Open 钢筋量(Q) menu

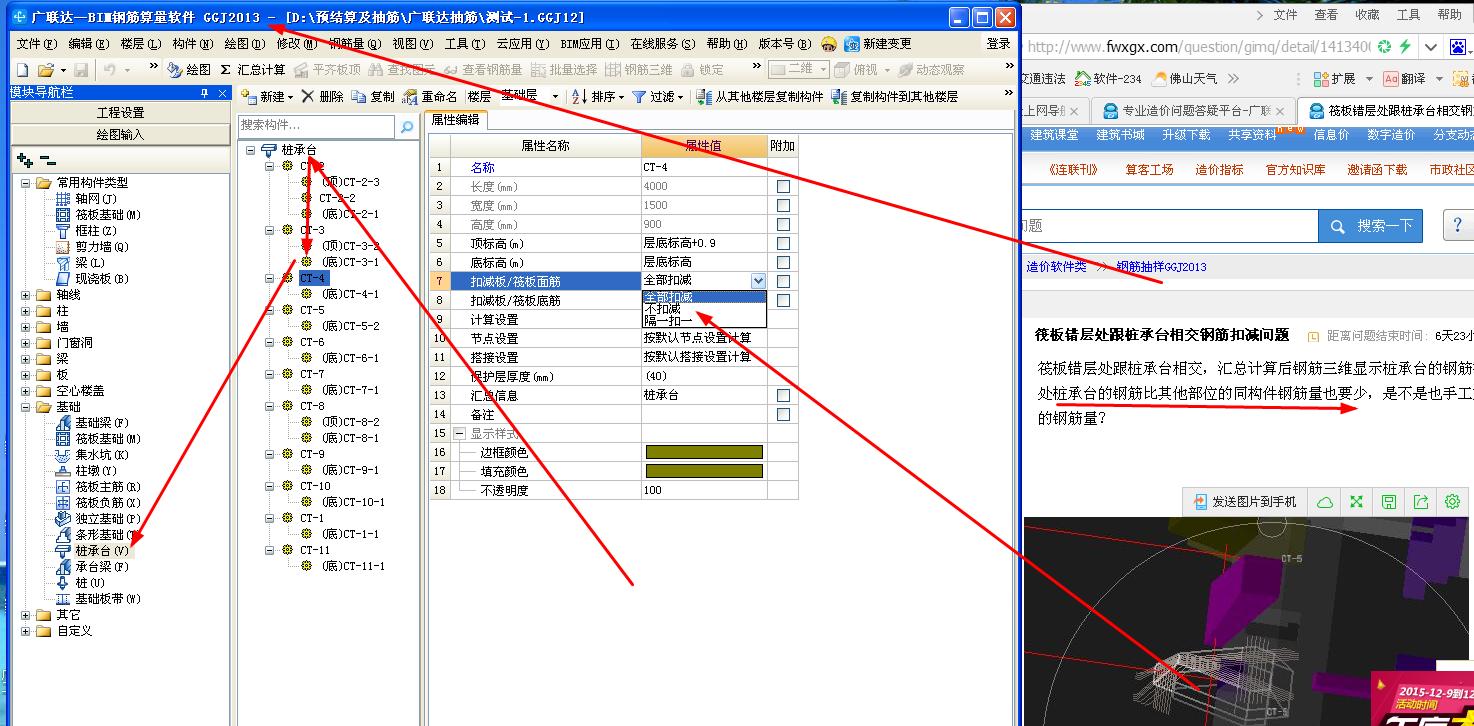355,44
